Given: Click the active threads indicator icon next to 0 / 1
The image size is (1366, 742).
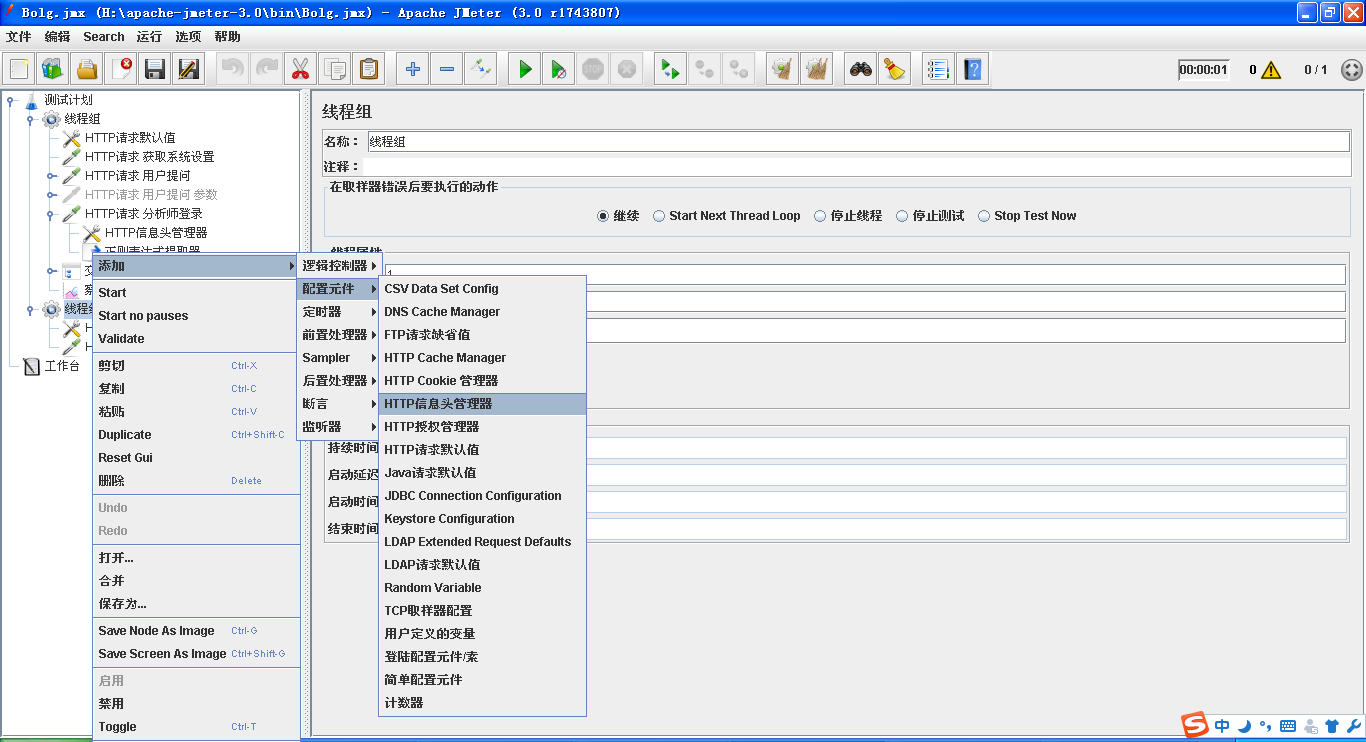Looking at the screenshot, I should [1351, 70].
